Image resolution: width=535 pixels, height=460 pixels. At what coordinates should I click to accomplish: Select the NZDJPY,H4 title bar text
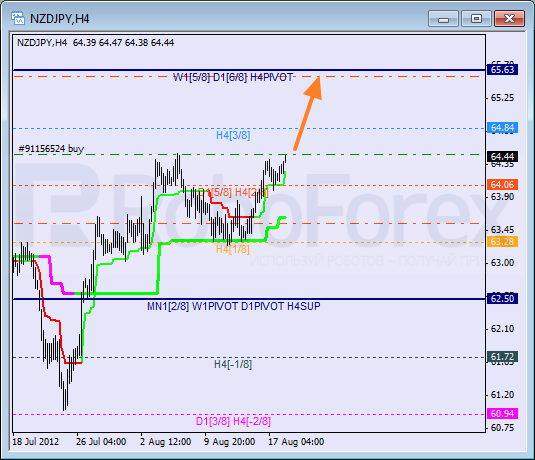(60, 19)
